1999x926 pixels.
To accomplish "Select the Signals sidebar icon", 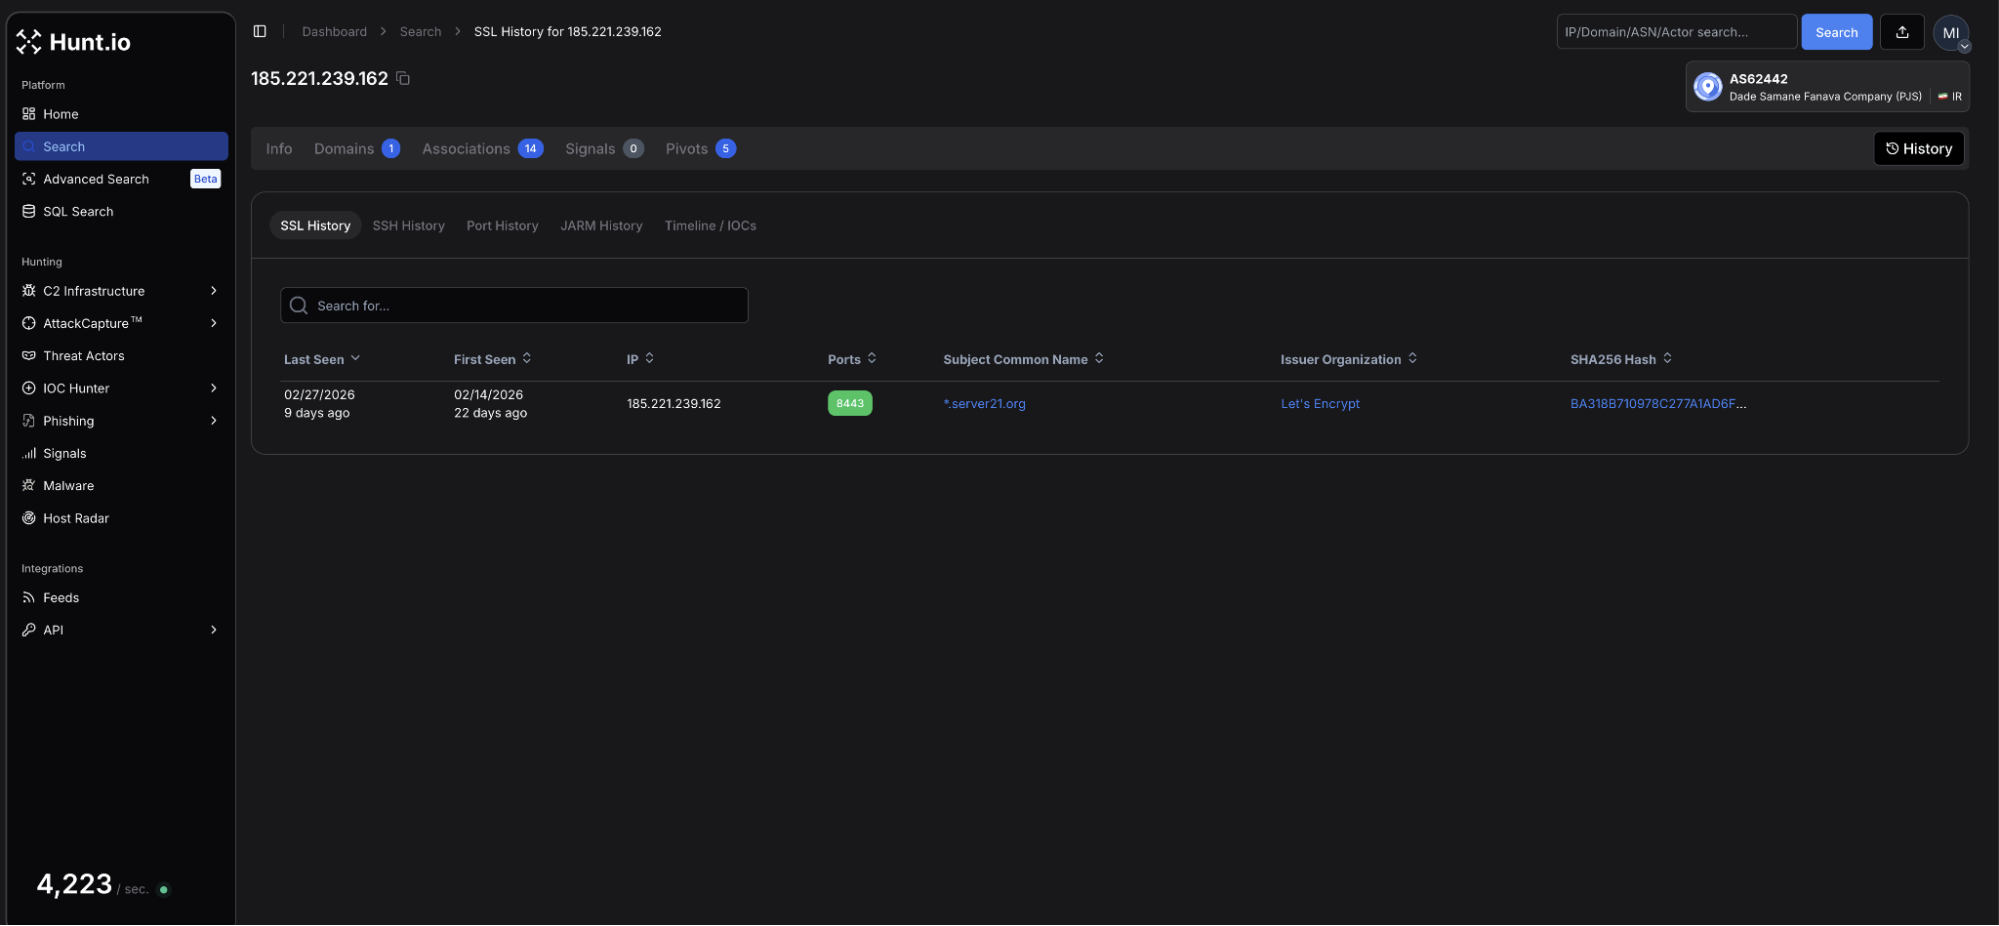I will click(x=29, y=453).
